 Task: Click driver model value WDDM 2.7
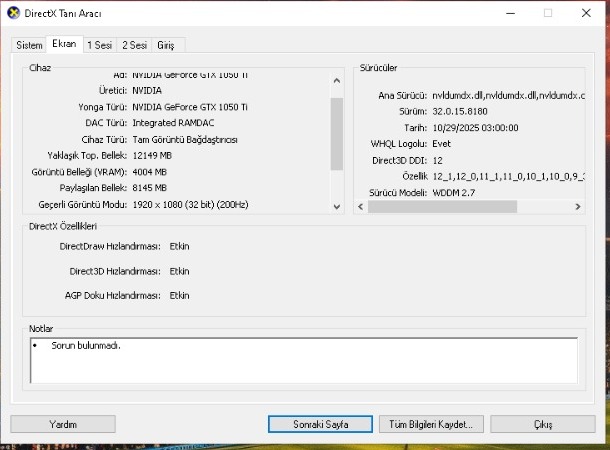click(454, 193)
